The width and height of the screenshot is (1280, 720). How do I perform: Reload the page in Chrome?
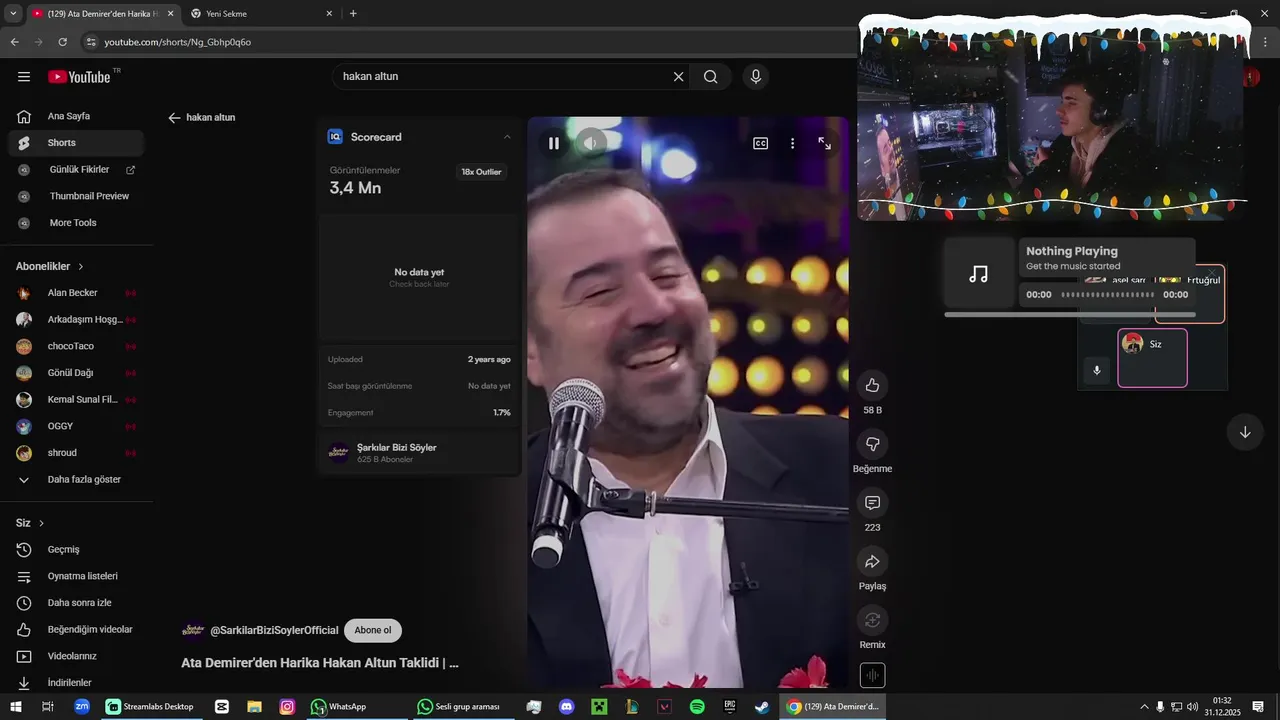pyautogui.click(x=62, y=42)
